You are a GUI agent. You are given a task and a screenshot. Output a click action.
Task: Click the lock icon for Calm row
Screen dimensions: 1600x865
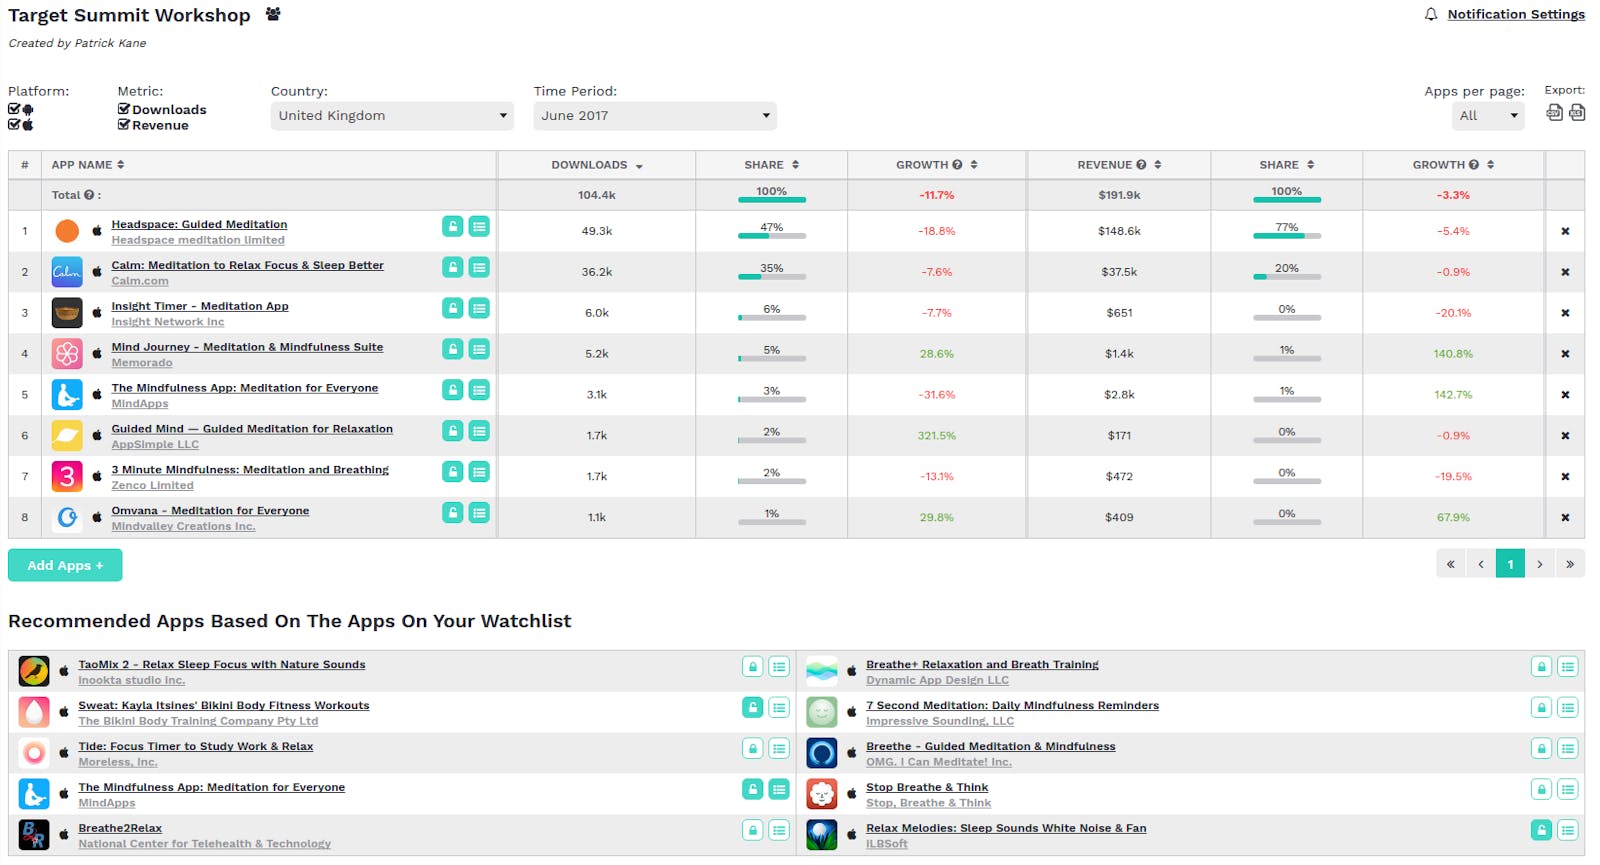coord(453,268)
